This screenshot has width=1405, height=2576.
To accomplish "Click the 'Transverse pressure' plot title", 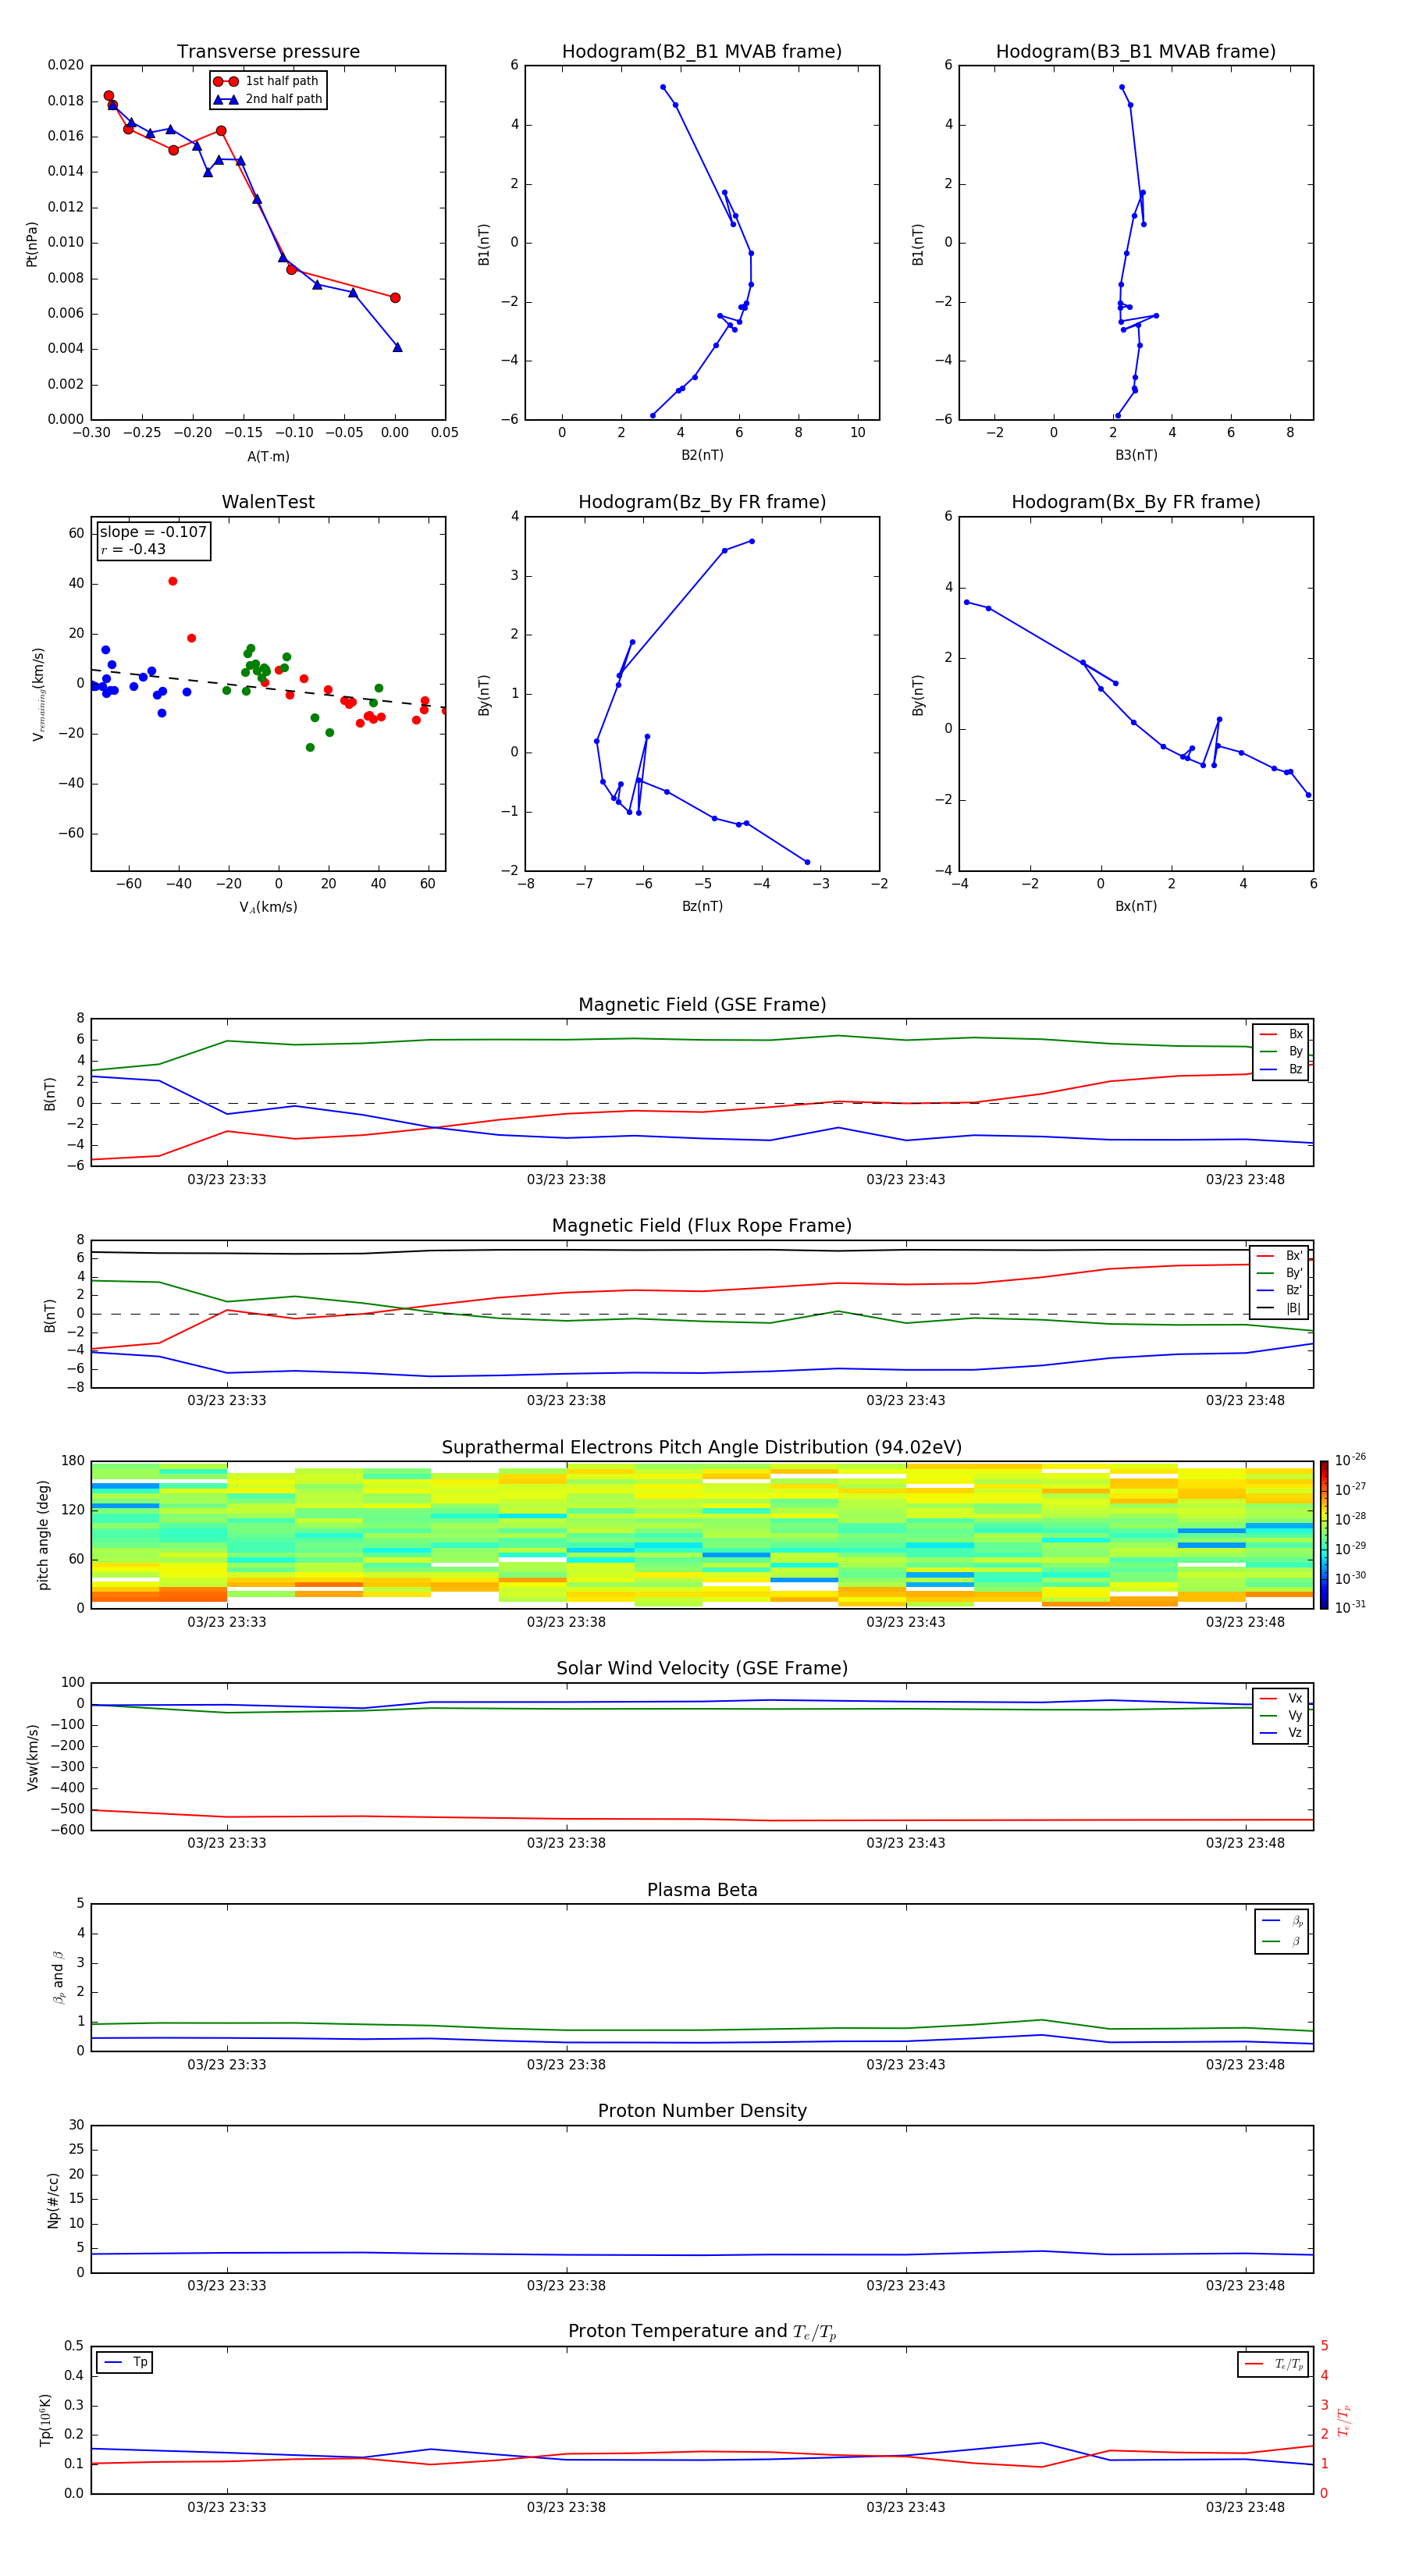I will click(268, 52).
